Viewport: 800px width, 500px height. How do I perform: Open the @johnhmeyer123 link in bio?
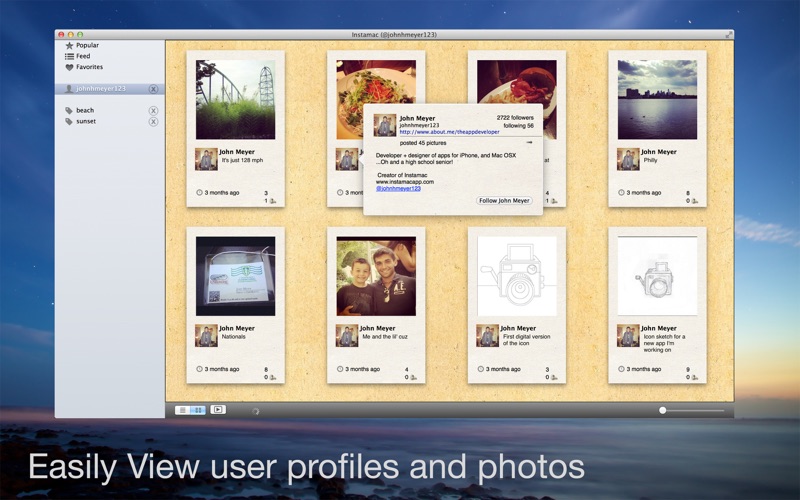pyautogui.click(x=398, y=188)
